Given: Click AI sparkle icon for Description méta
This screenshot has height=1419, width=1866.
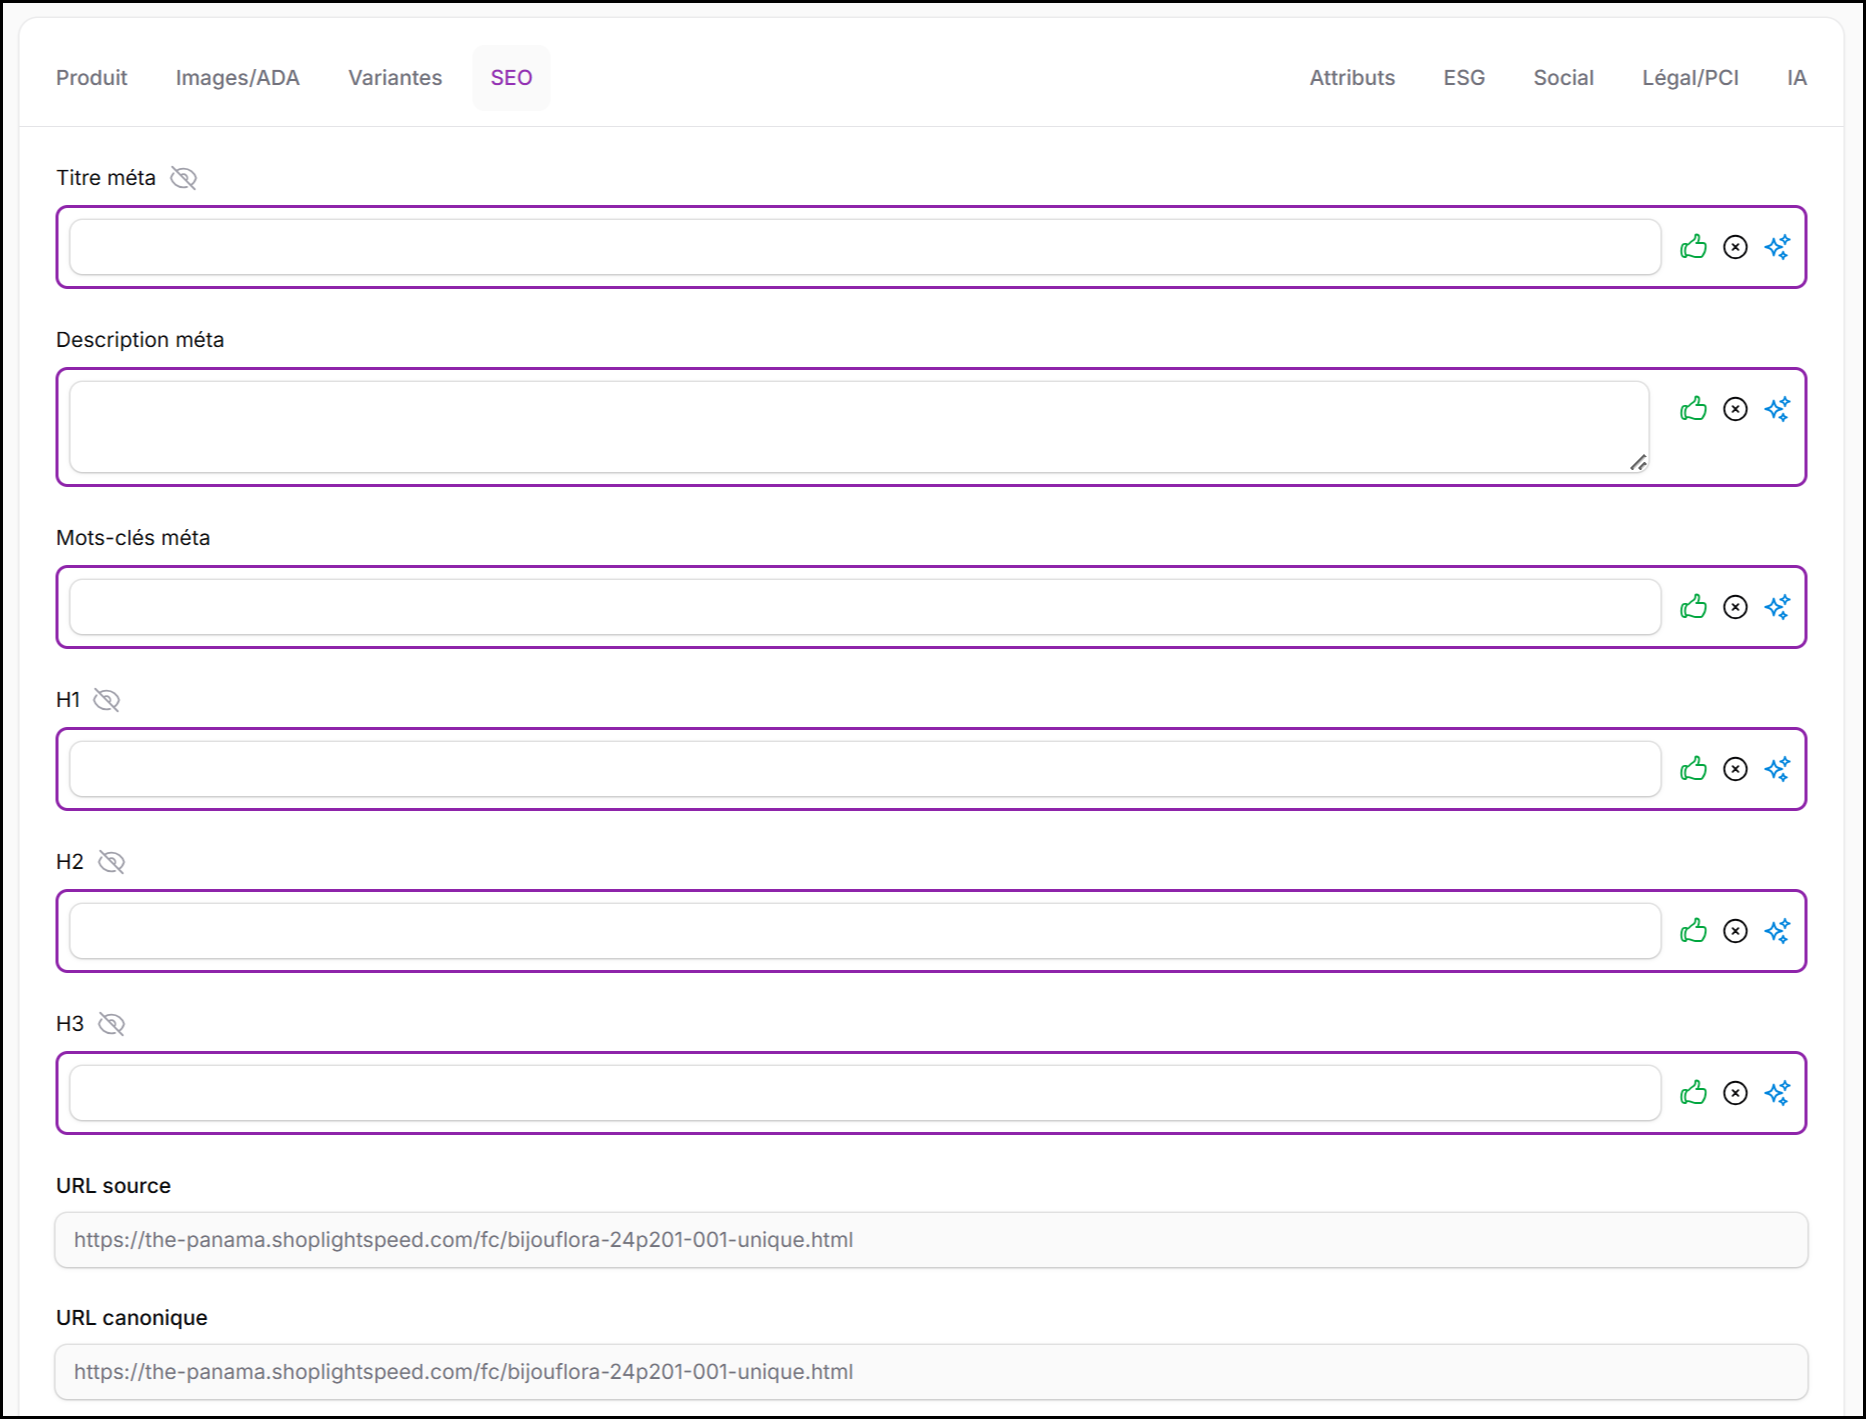Looking at the screenshot, I should click(1777, 409).
